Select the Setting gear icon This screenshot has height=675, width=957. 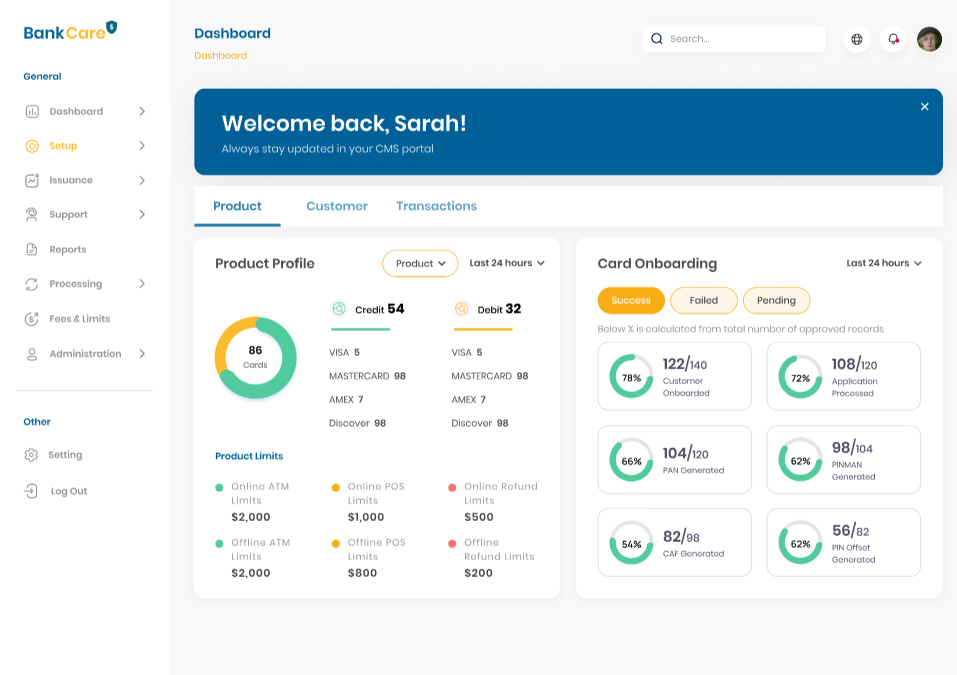pyautogui.click(x=32, y=455)
